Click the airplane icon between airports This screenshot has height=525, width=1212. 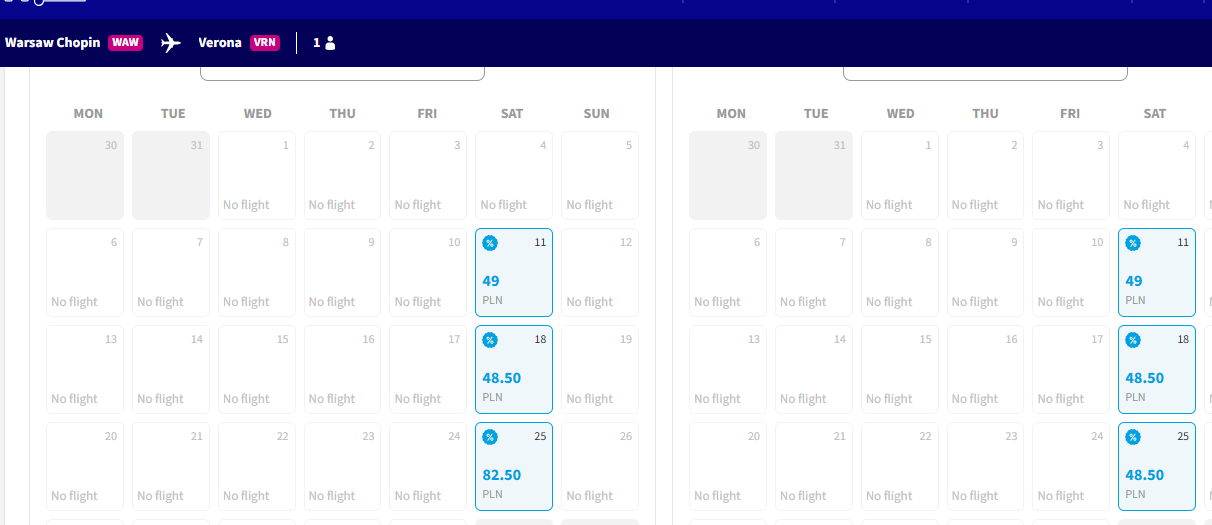pos(171,43)
